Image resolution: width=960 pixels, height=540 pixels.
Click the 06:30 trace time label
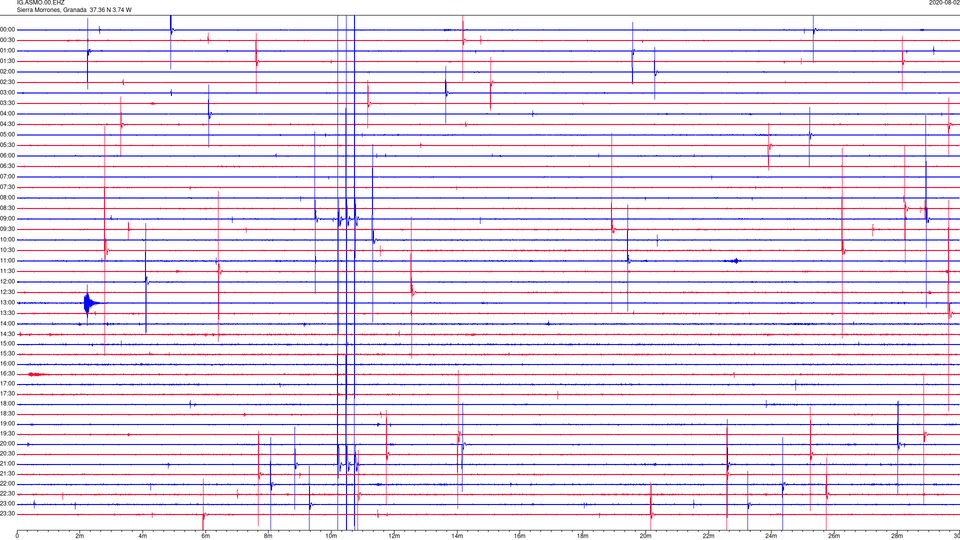pyautogui.click(x=8, y=166)
